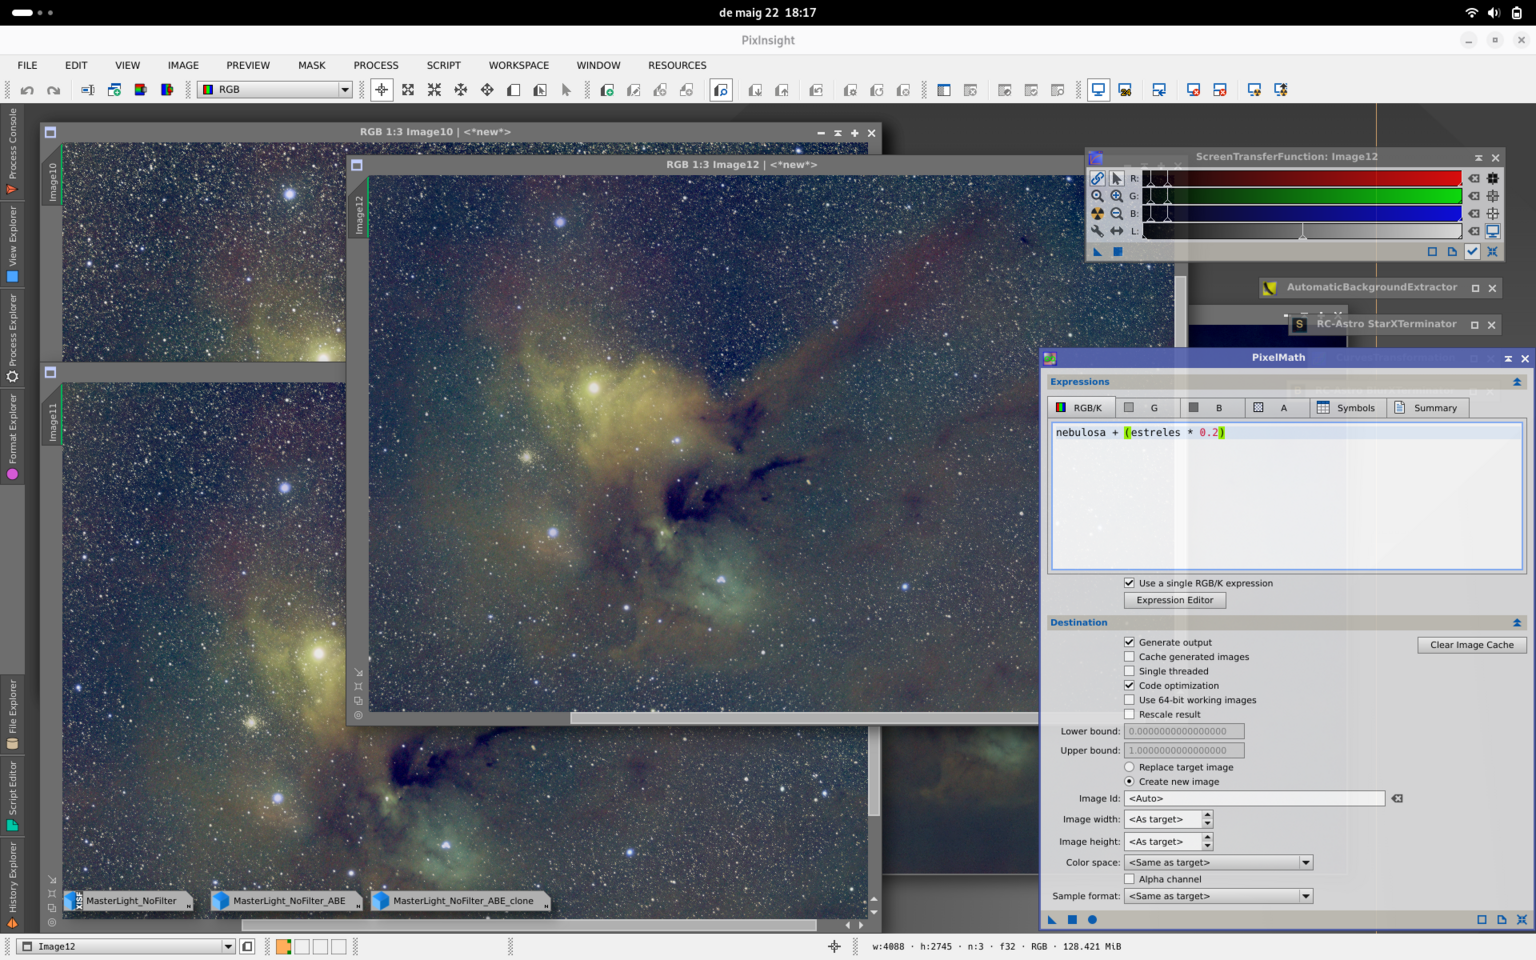
Task: Click the Clear Image Cache button
Action: pos(1472,645)
